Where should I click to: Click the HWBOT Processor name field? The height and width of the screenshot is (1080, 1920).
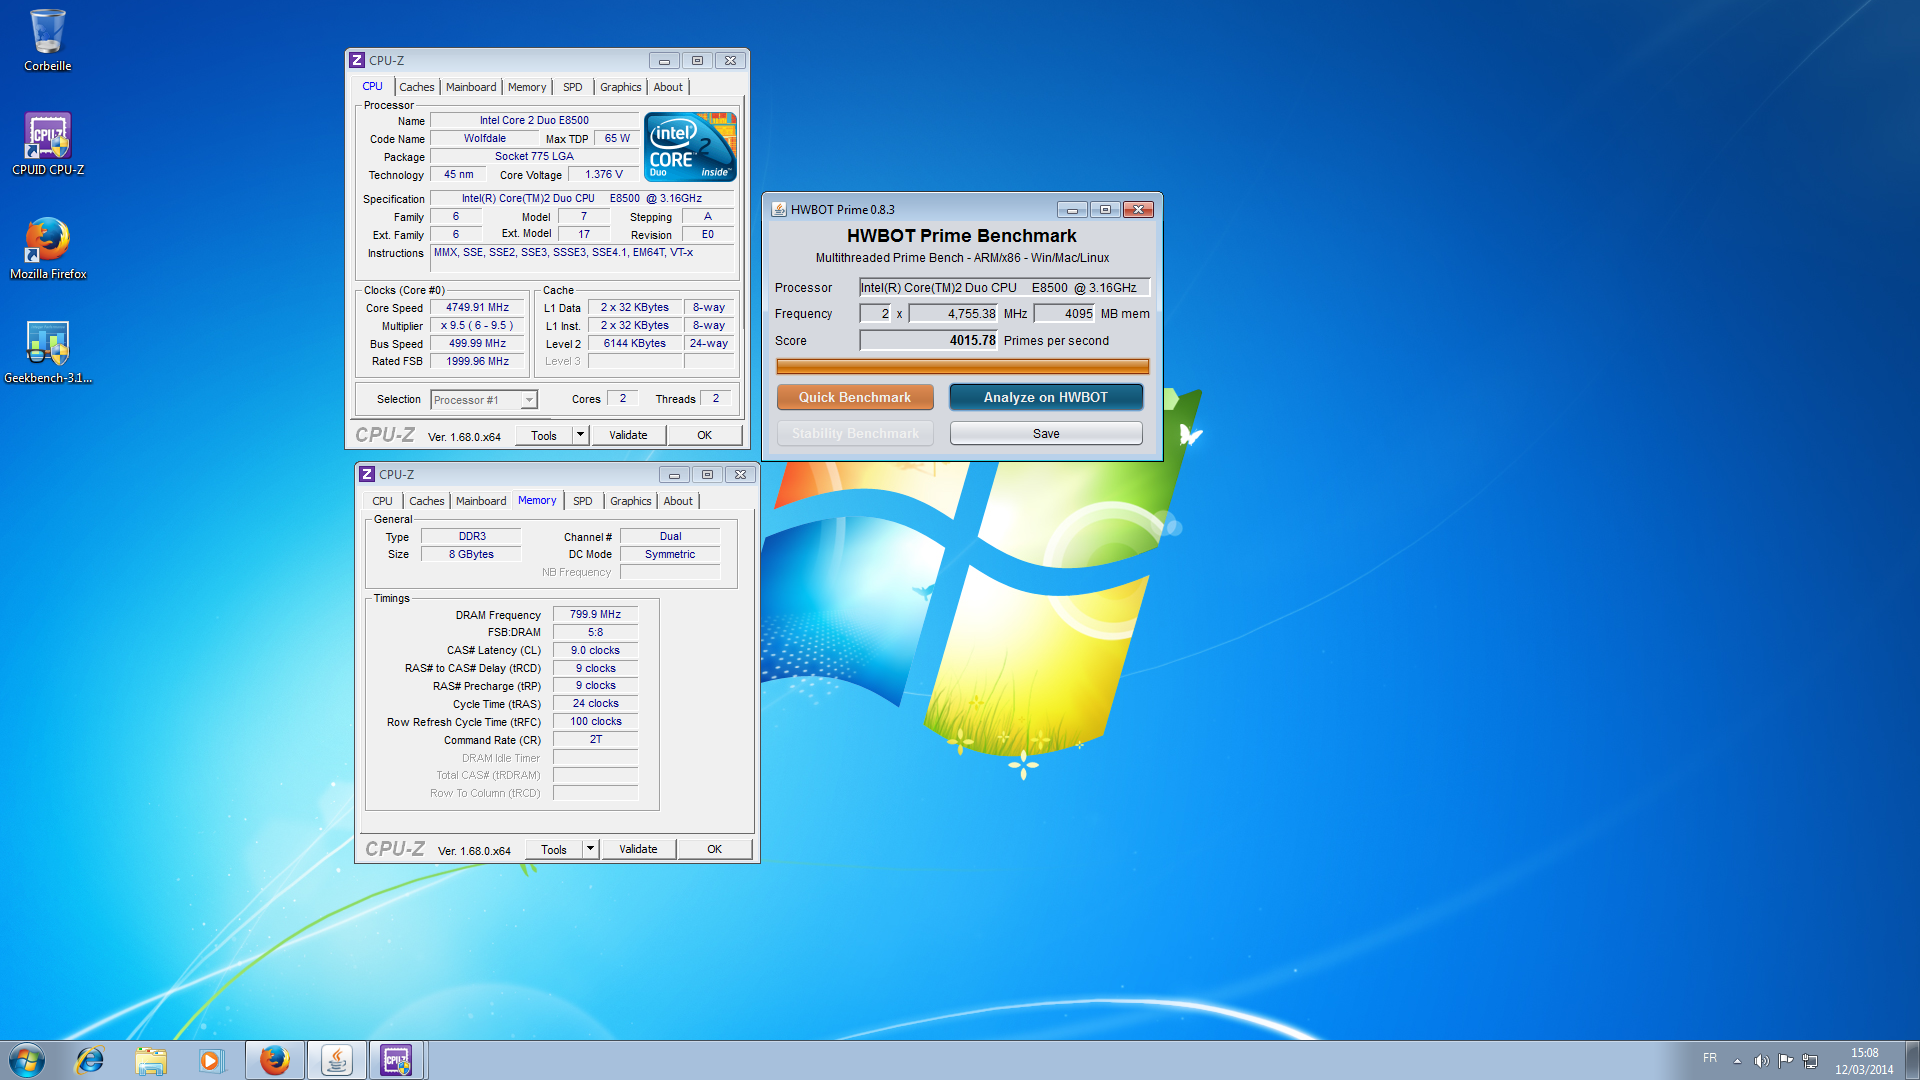click(1004, 288)
